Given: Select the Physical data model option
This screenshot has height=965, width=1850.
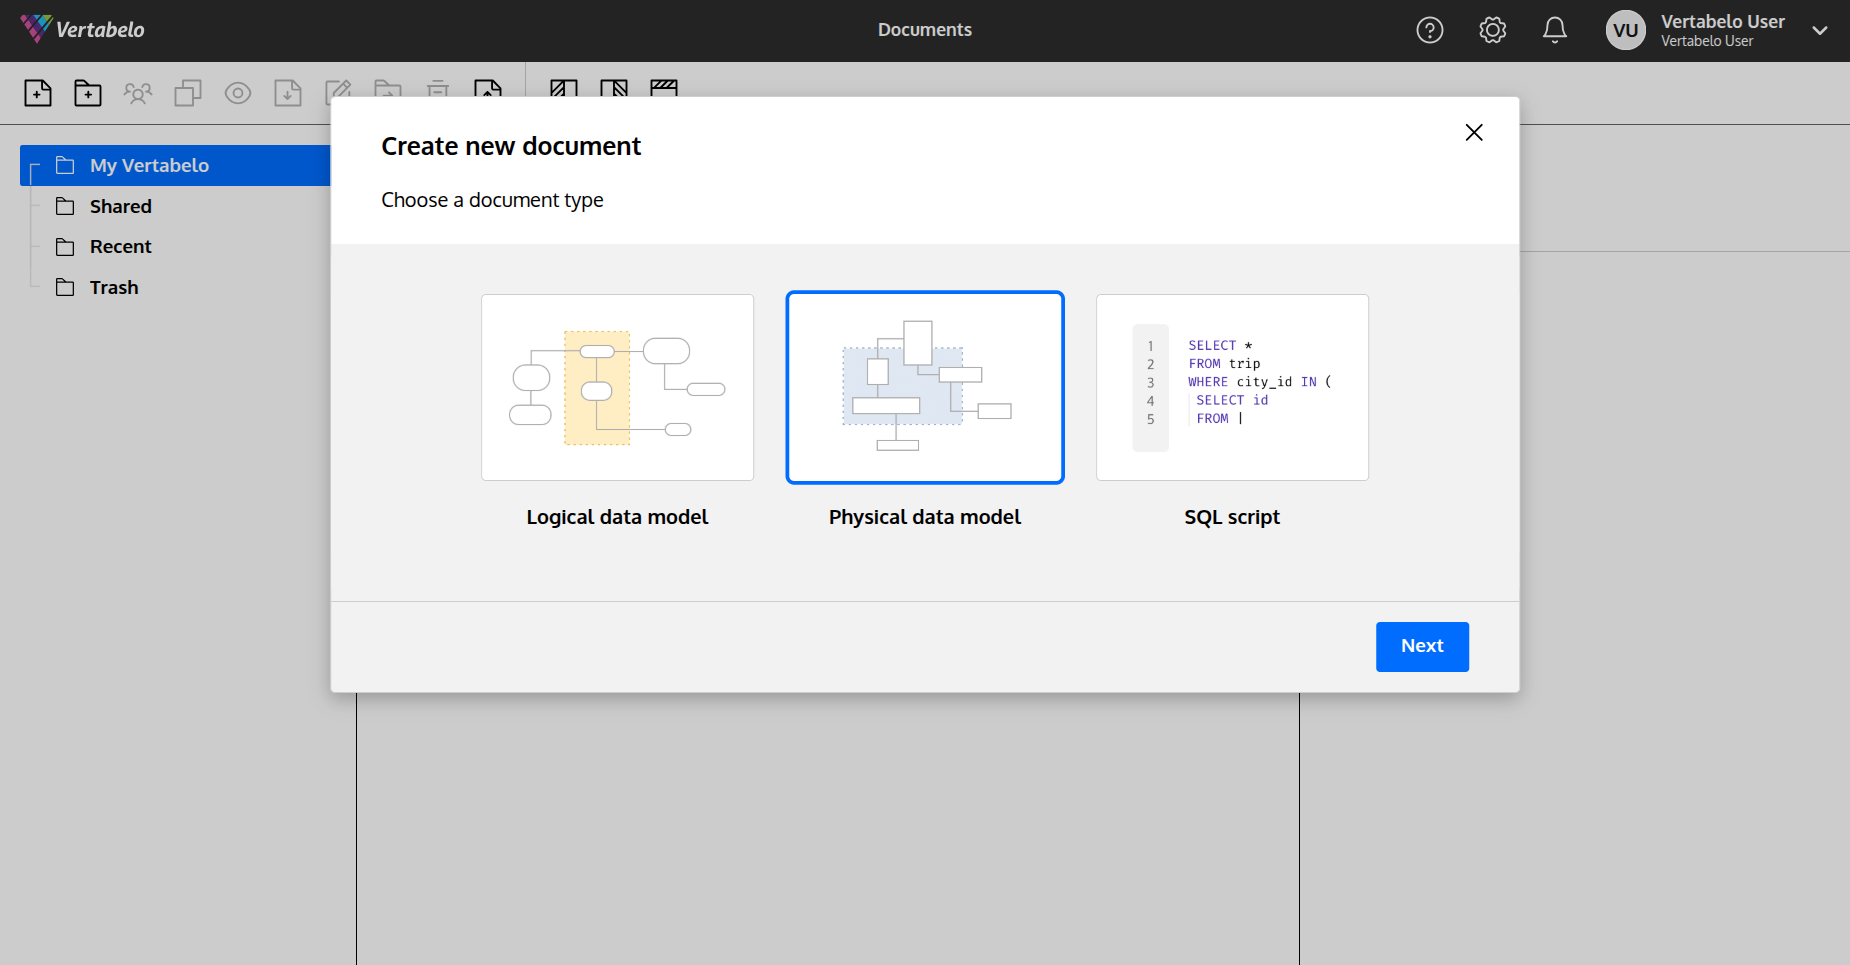Looking at the screenshot, I should pyautogui.click(x=924, y=388).
